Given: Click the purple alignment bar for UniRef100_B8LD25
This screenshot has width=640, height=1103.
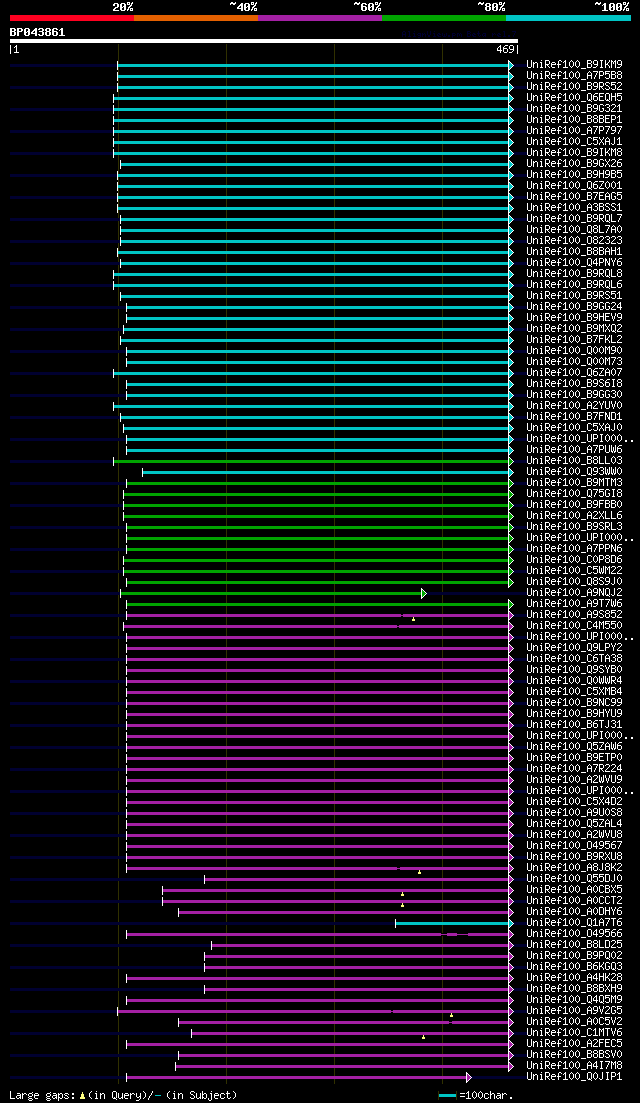Looking at the screenshot, I should (x=360, y=945).
